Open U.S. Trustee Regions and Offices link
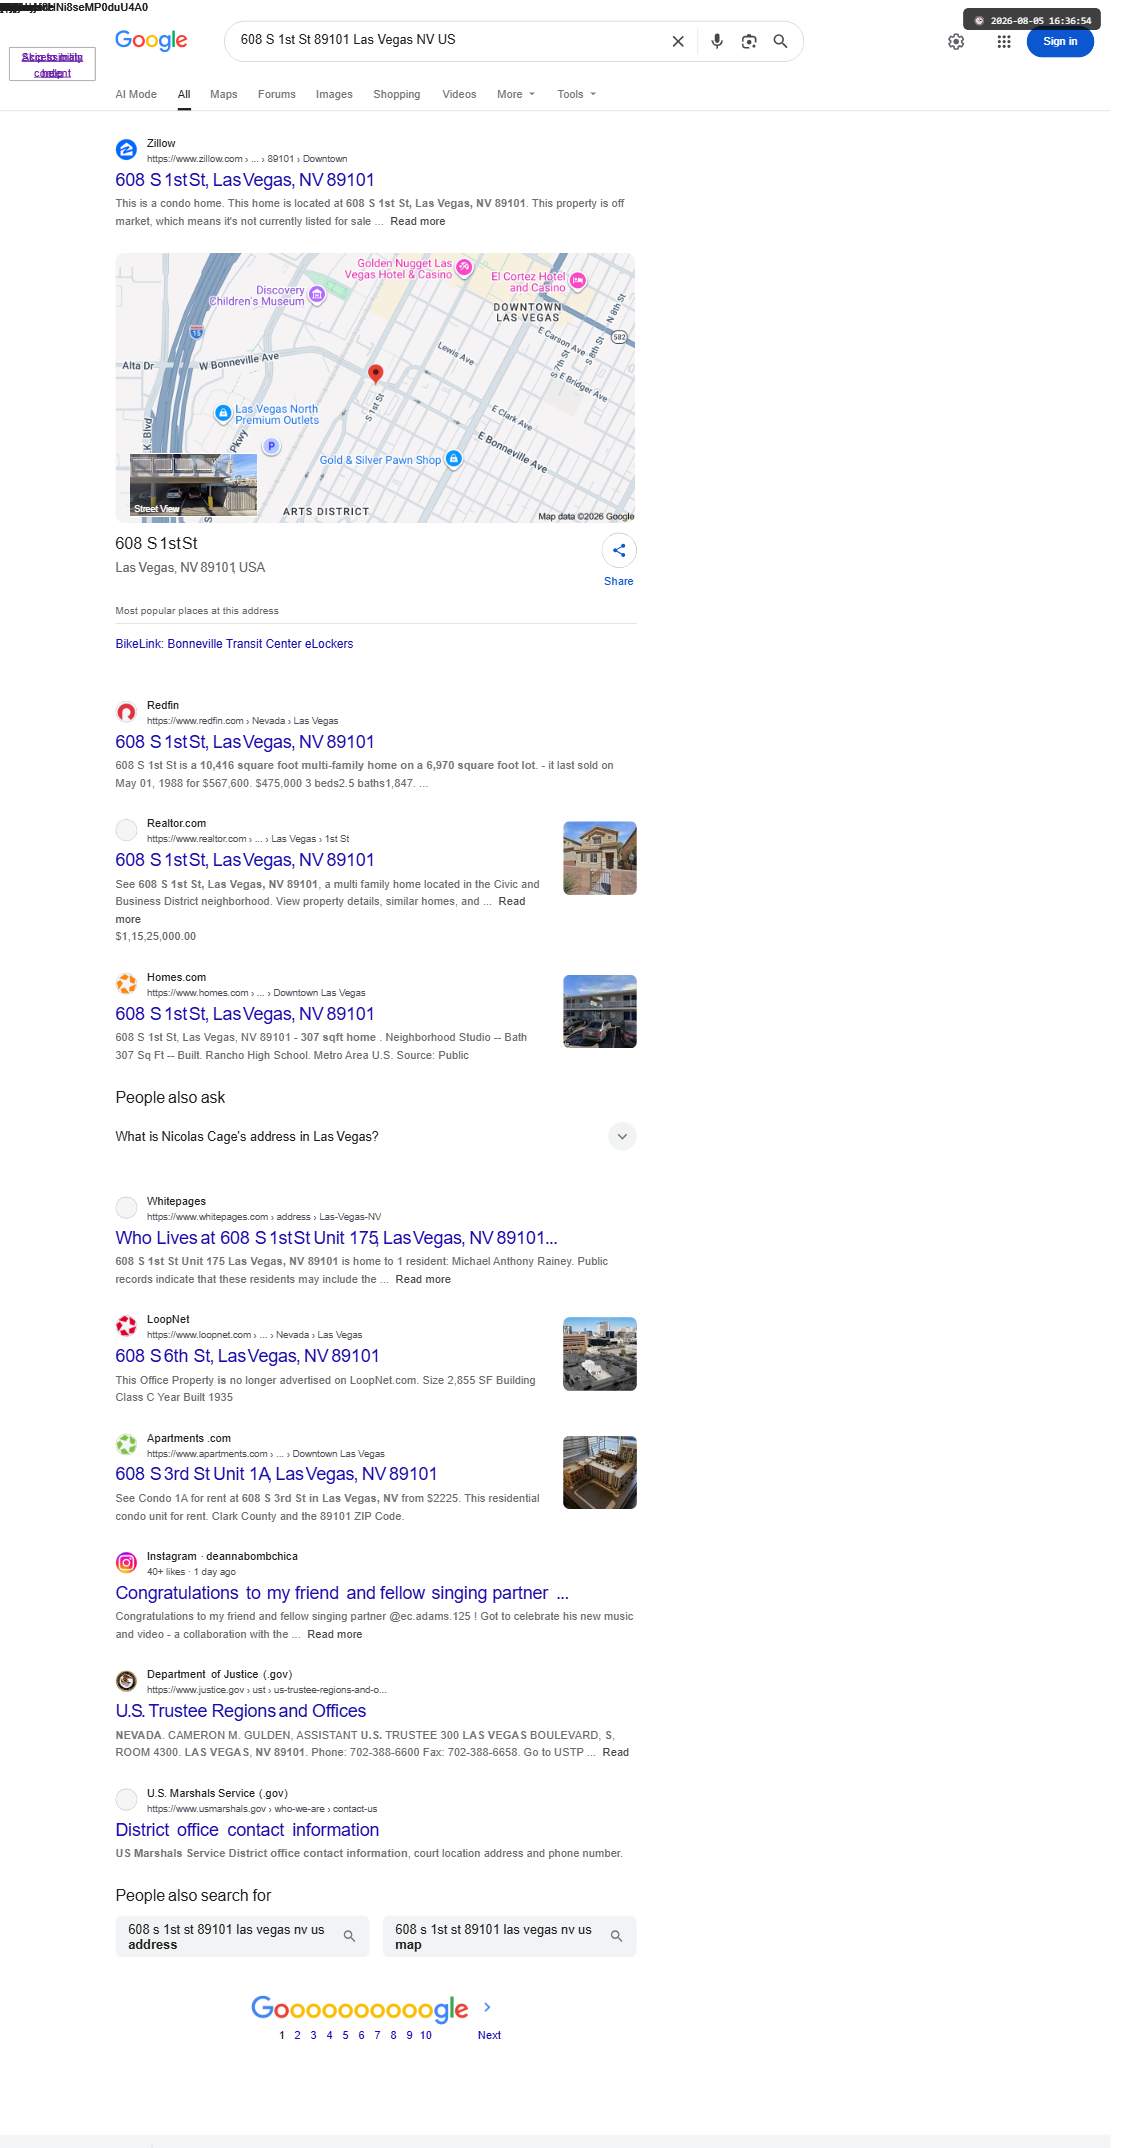The width and height of the screenshot is (1124, 2148). pos(241,1711)
